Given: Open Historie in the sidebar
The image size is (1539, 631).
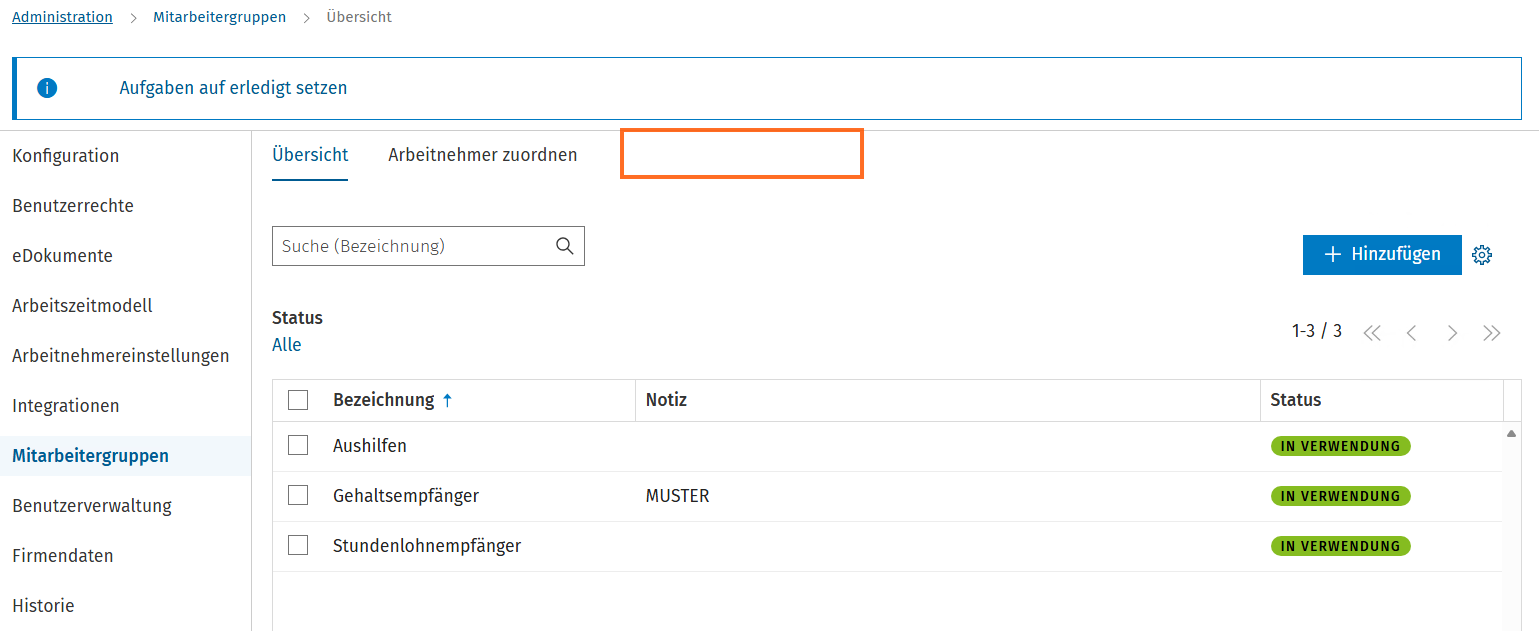Looking at the screenshot, I should [x=43, y=606].
